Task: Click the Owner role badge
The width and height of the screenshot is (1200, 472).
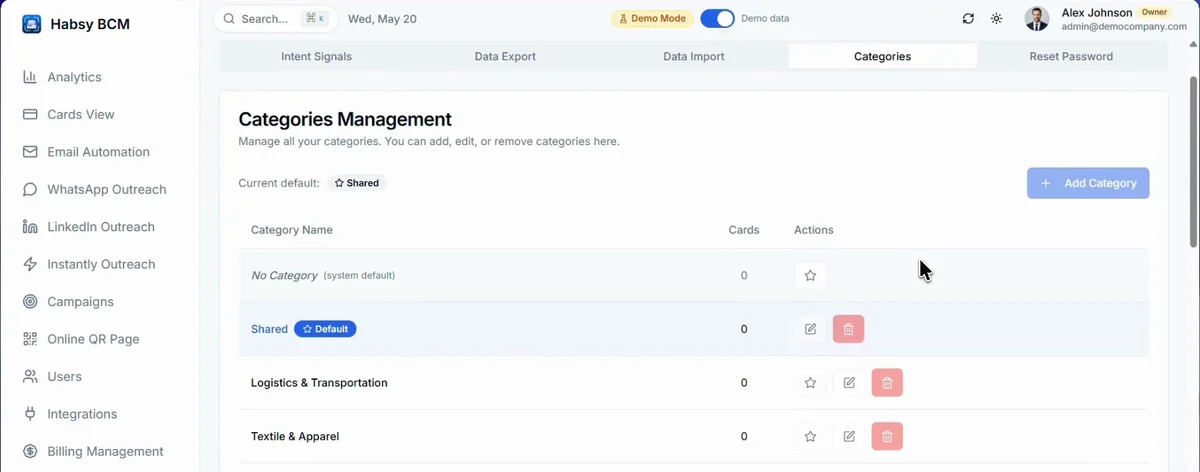Action: pyautogui.click(x=1154, y=12)
